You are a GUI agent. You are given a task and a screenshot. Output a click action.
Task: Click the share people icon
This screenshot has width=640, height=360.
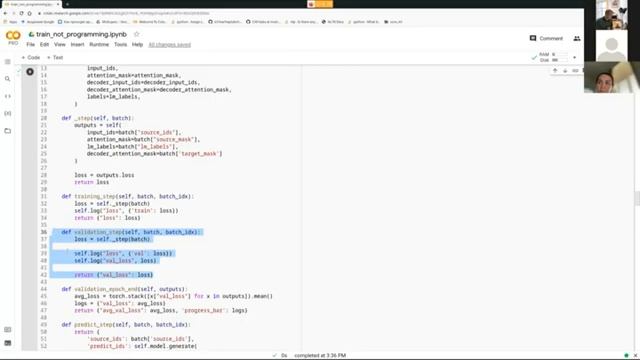pyautogui.click(x=577, y=38)
